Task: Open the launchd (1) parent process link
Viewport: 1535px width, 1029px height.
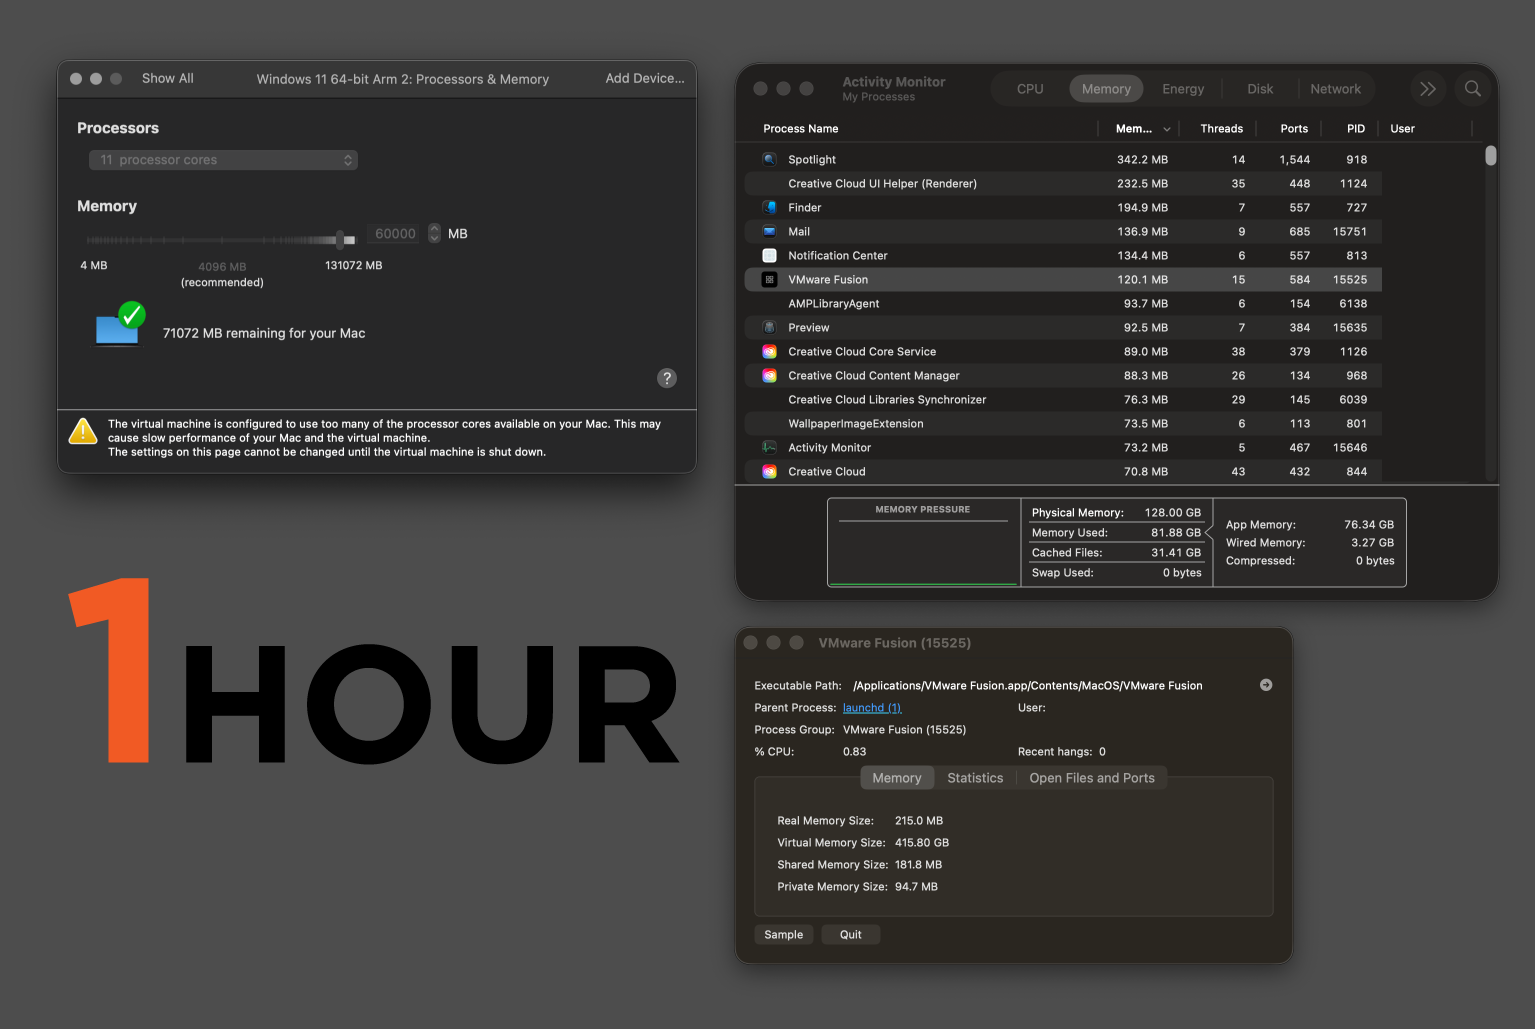Action: 872,708
